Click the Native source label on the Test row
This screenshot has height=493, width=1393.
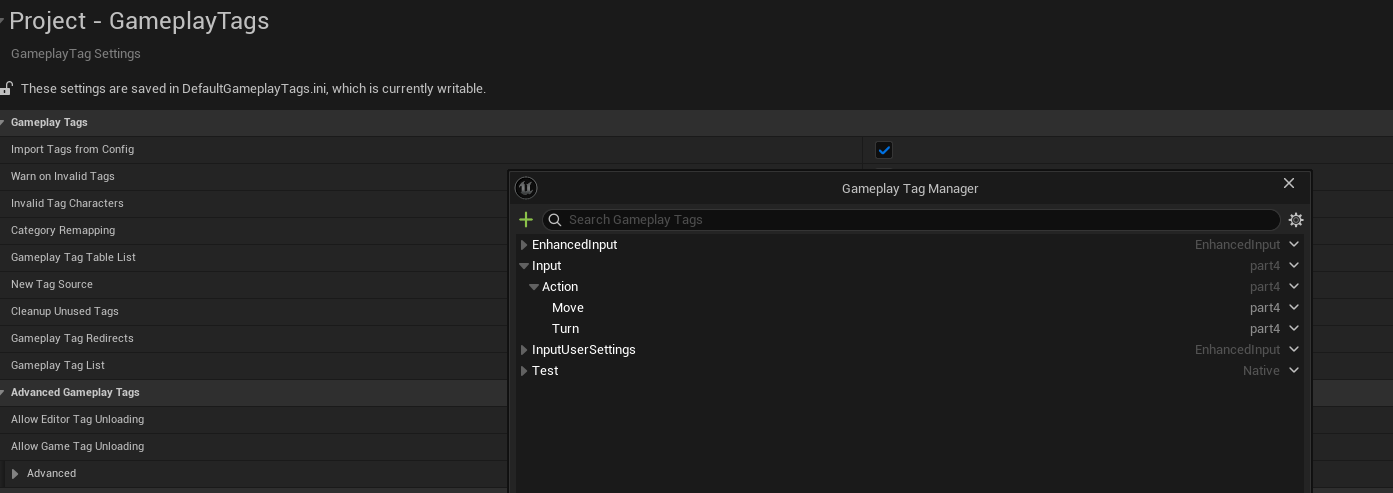[1261, 371]
